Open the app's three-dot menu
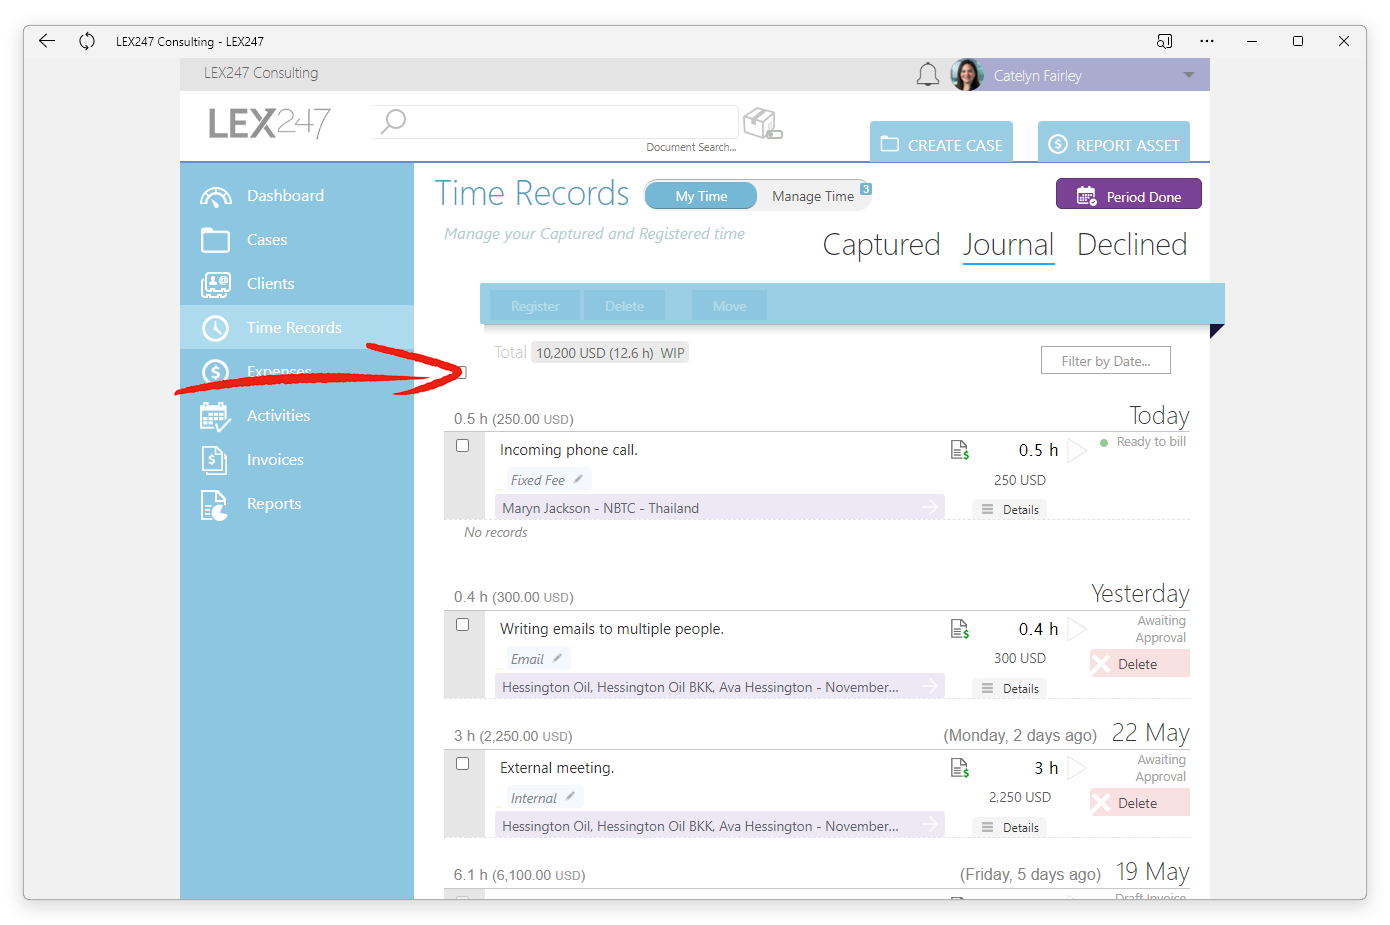The width and height of the screenshot is (1390, 925). click(1207, 41)
